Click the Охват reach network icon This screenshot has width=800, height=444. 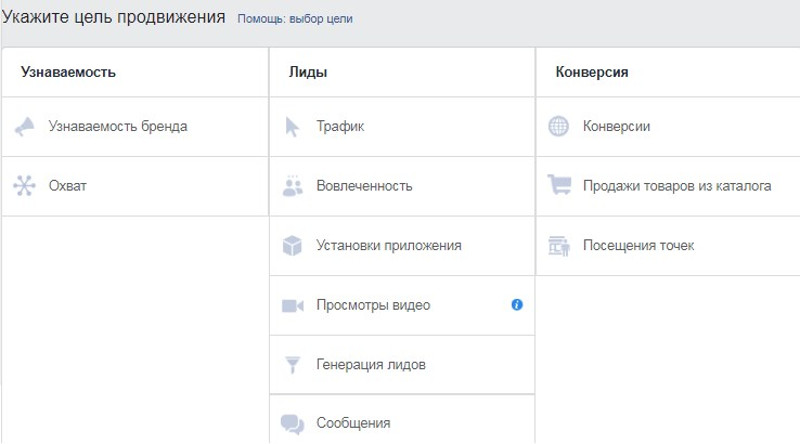24,186
